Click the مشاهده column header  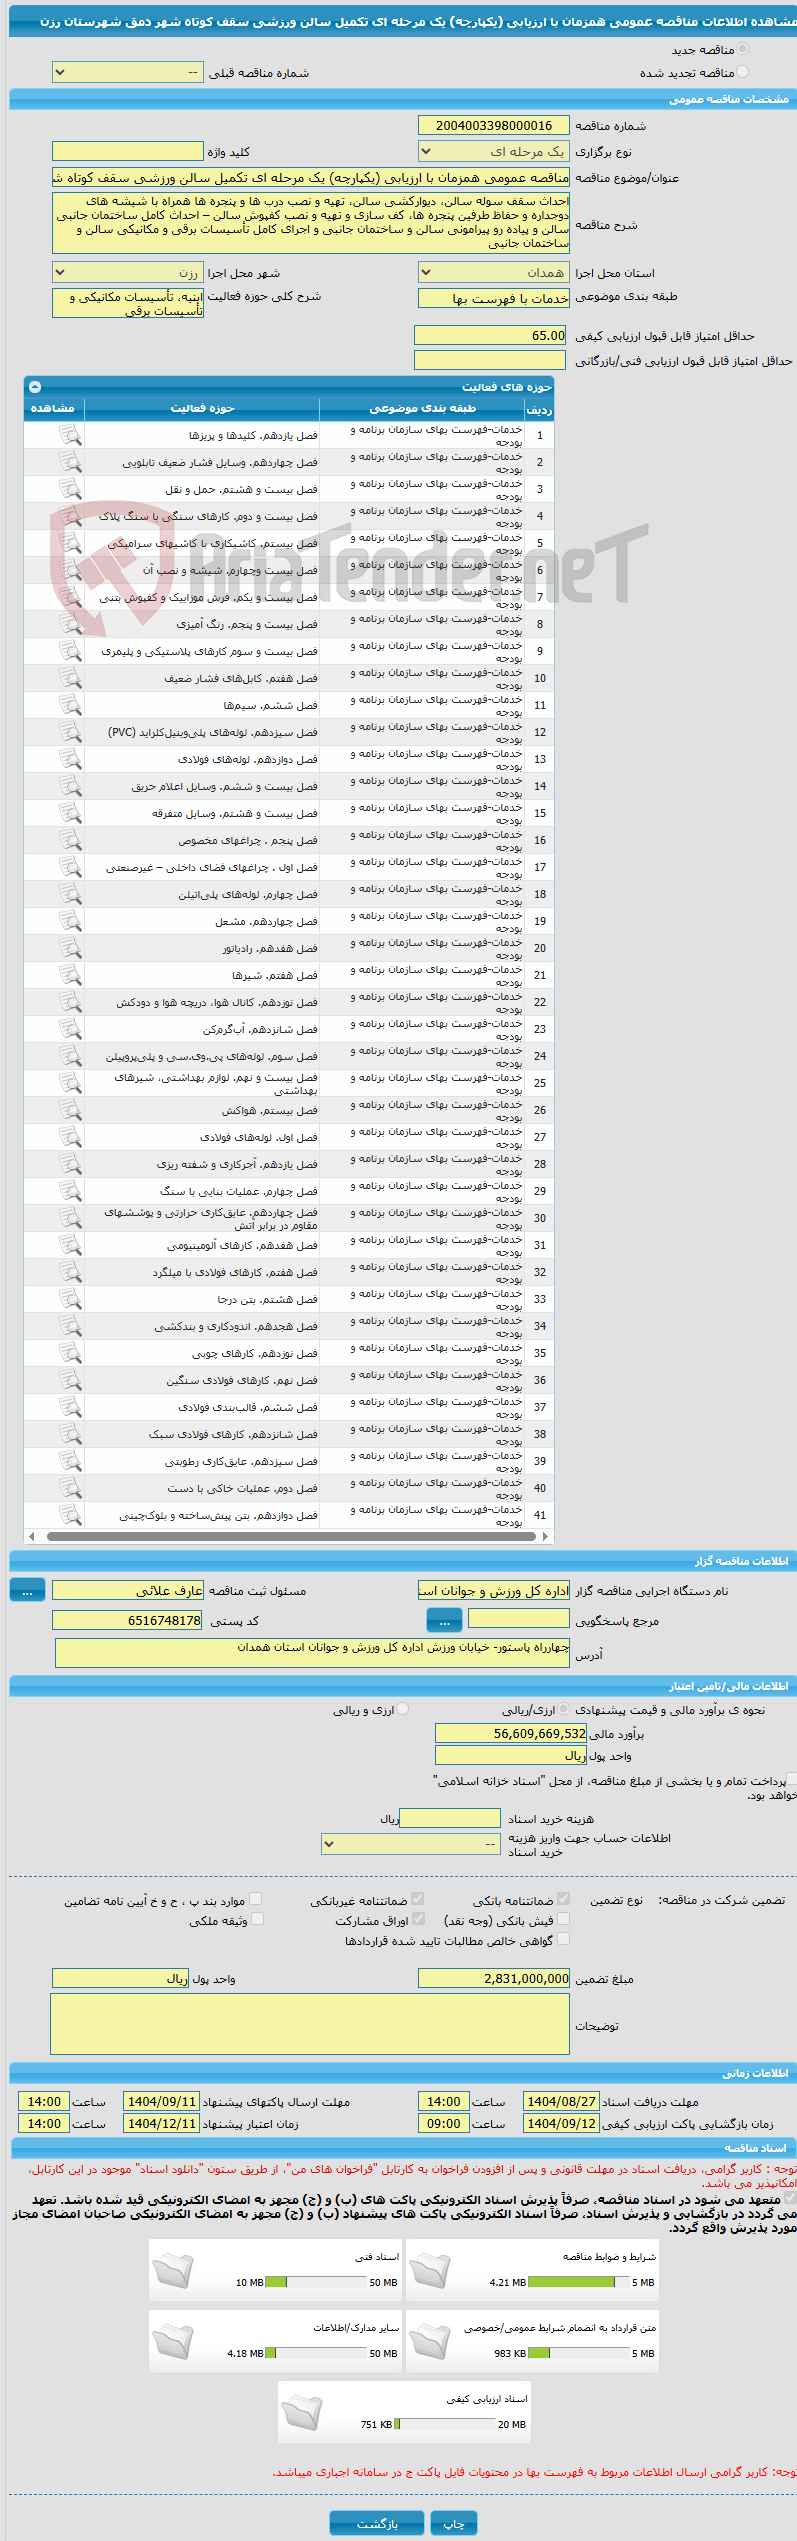53,408
